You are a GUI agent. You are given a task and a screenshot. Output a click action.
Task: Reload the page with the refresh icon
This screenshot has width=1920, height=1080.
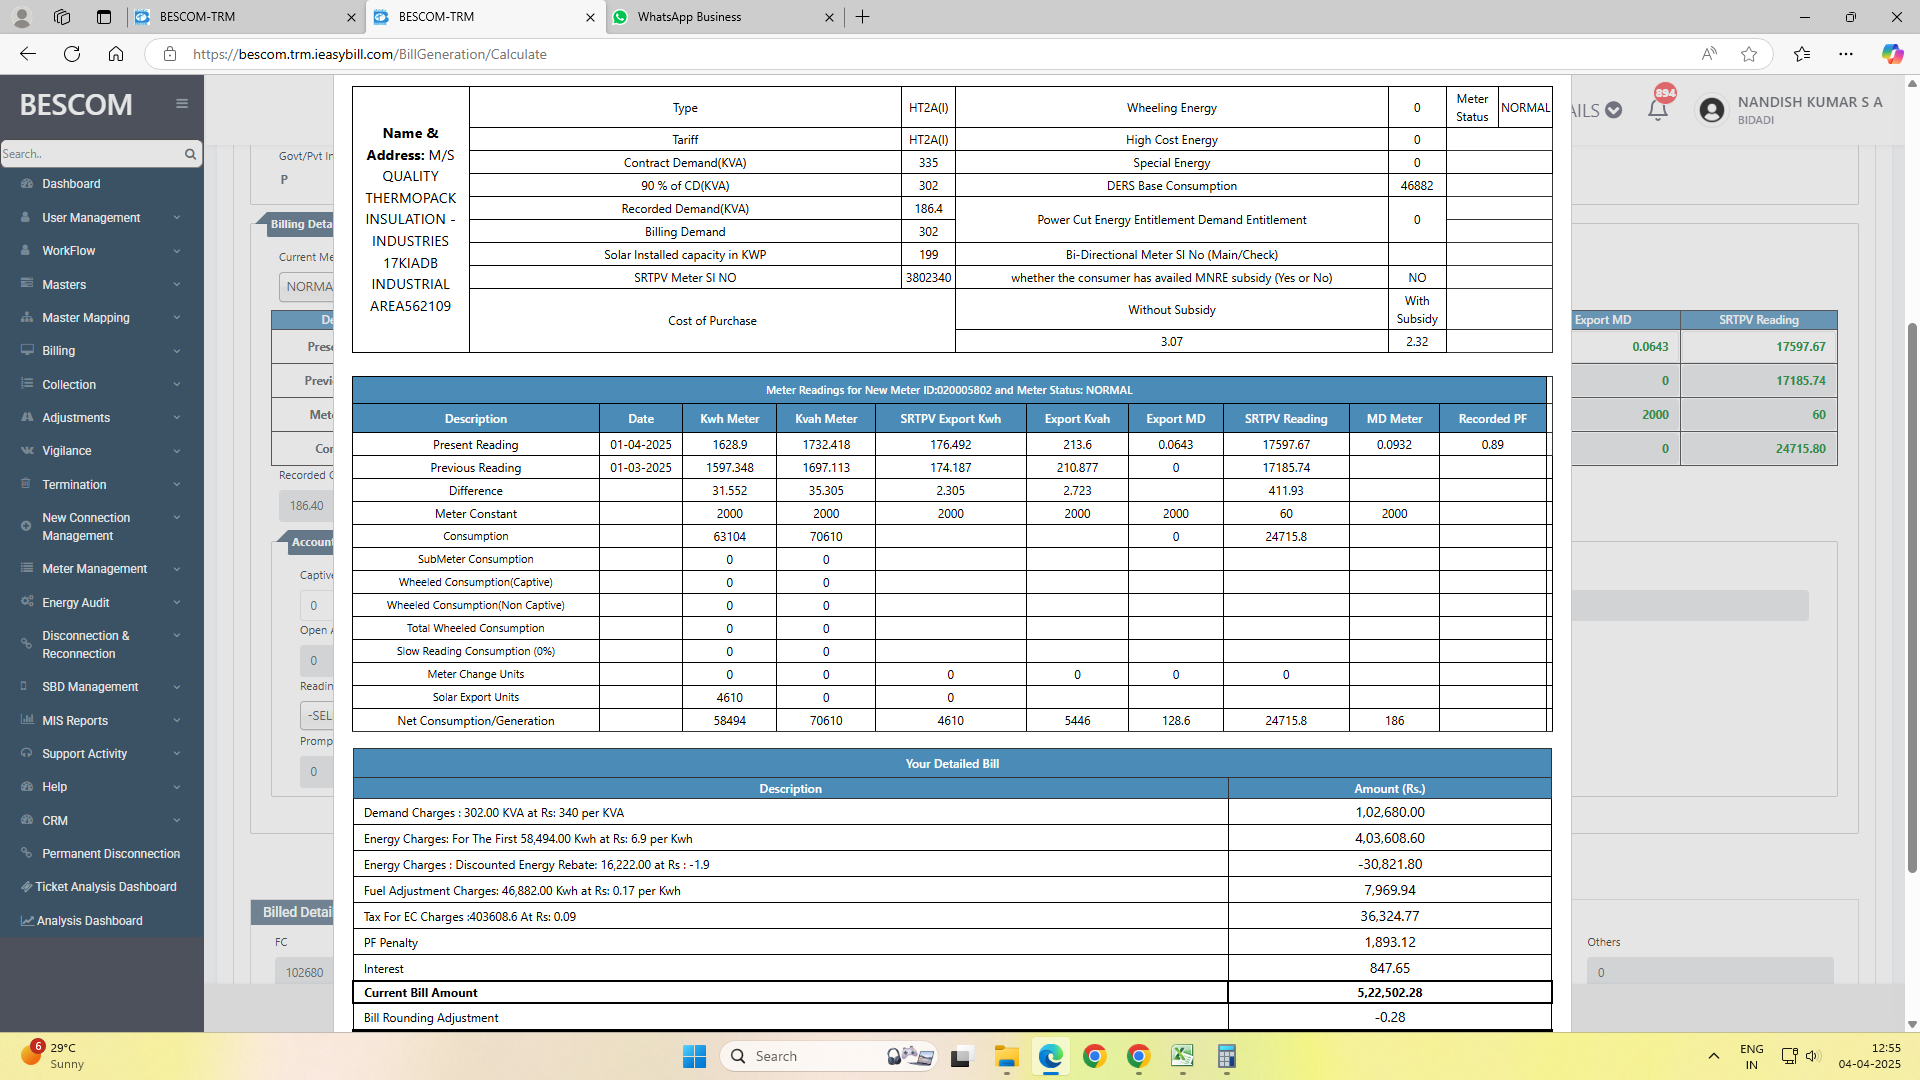(x=72, y=54)
